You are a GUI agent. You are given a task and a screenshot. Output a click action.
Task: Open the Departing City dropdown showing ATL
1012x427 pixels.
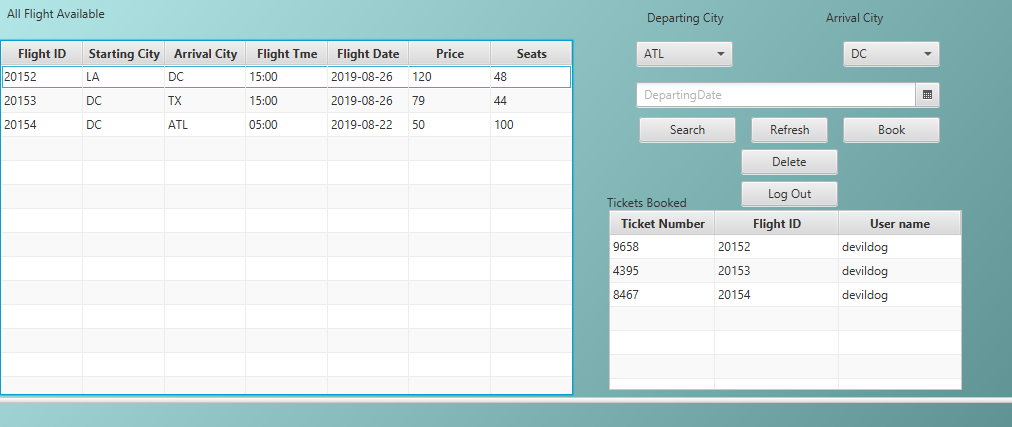684,54
